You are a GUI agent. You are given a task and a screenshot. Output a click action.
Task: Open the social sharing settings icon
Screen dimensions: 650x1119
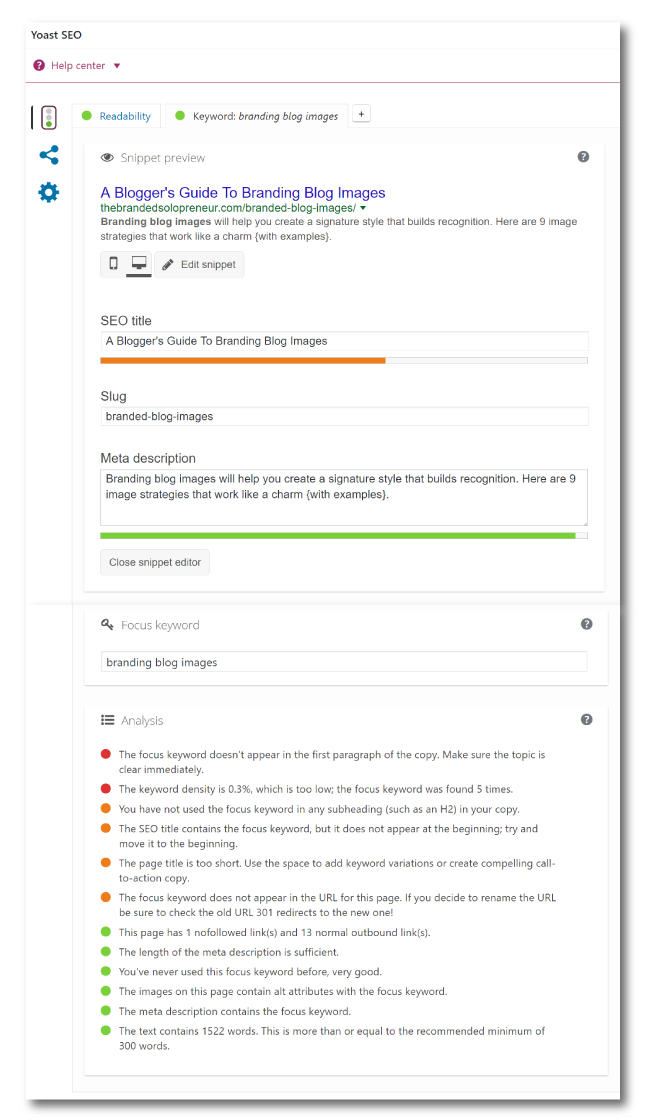pyautogui.click(x=48, y=155)
